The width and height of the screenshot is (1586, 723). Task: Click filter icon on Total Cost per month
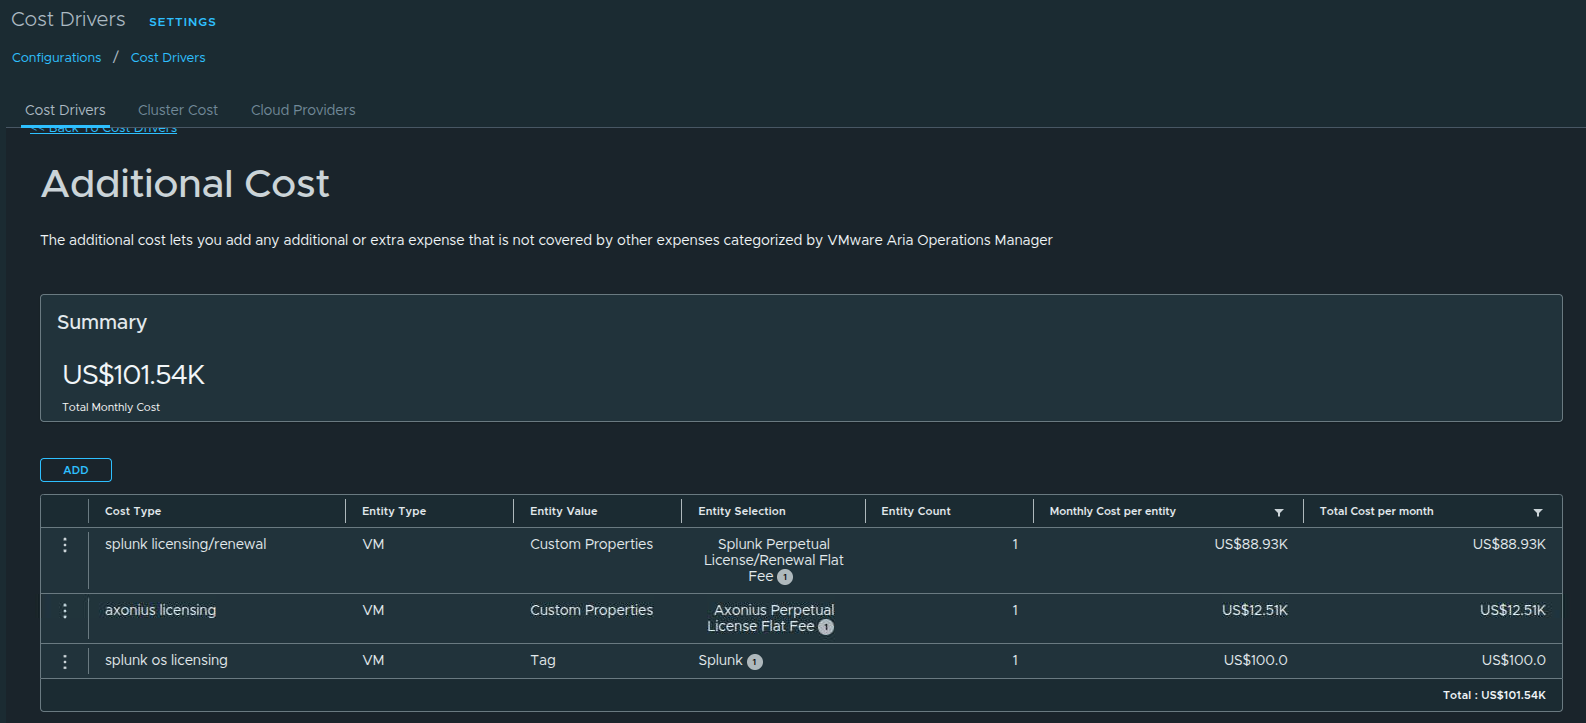(x=1538, y=512)
